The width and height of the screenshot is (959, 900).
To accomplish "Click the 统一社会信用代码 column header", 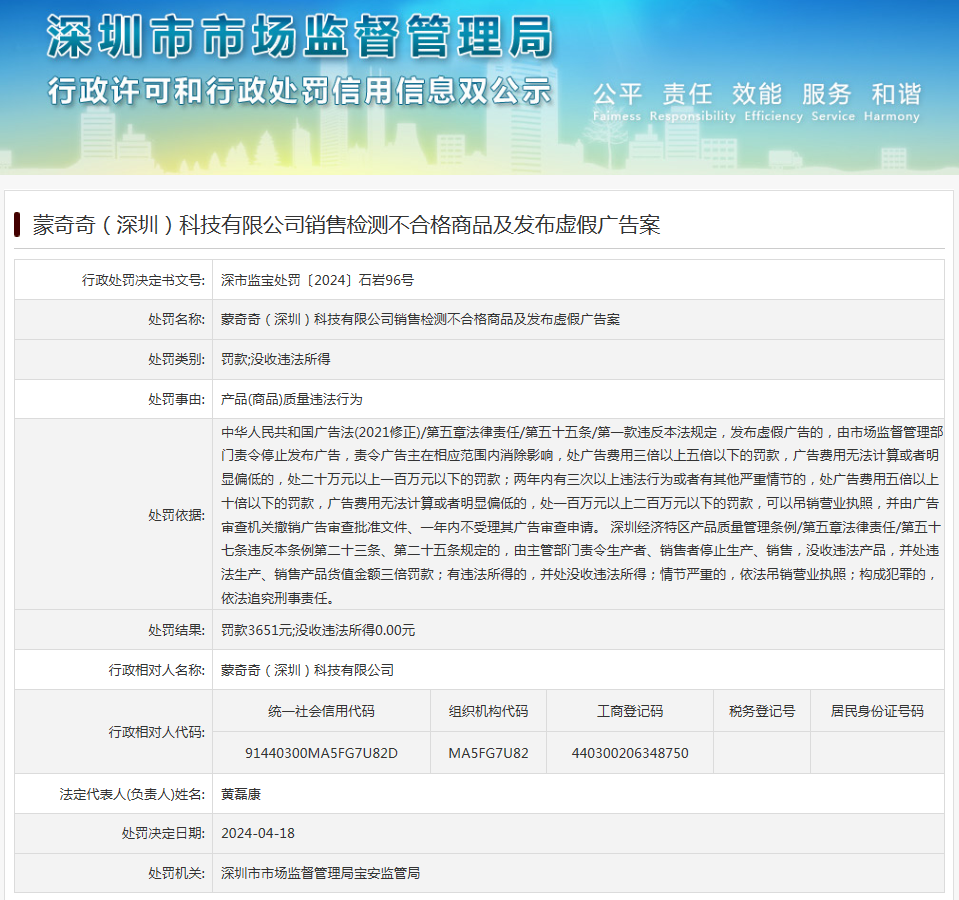I will tap(321, 711).
